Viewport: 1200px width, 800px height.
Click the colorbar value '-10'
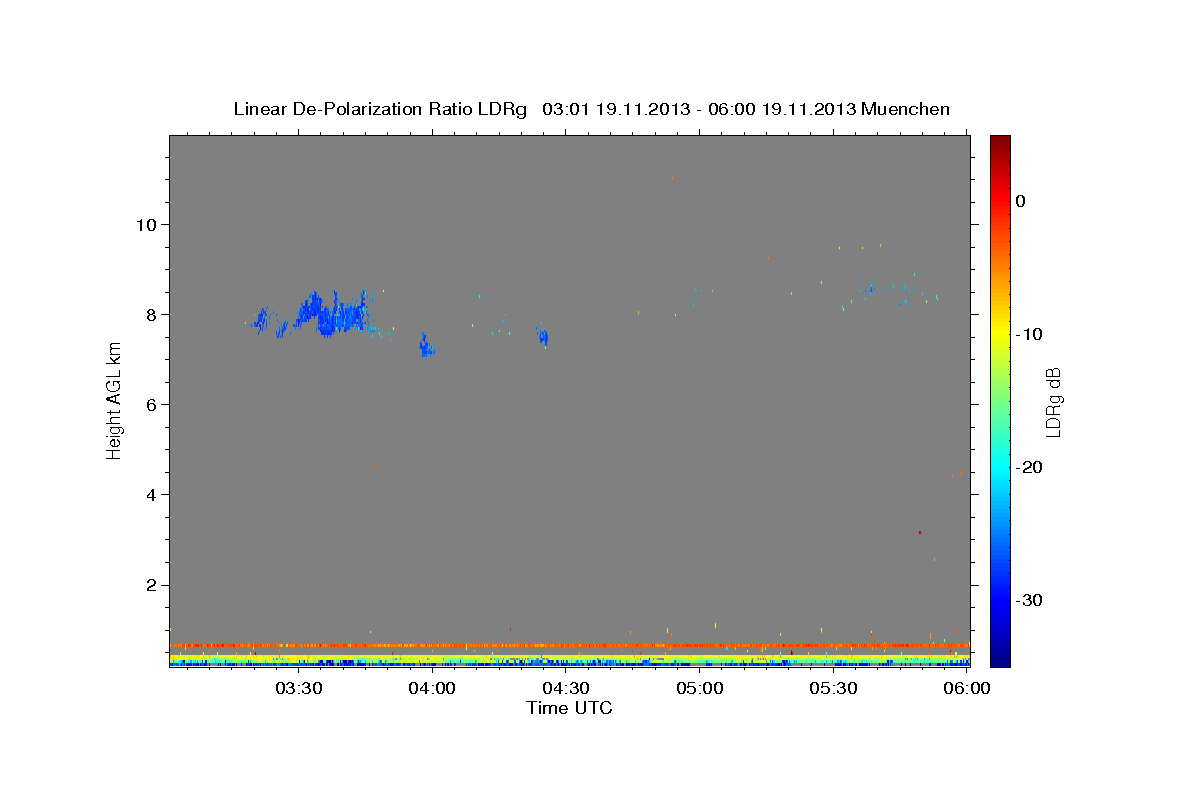point(1028,334)
